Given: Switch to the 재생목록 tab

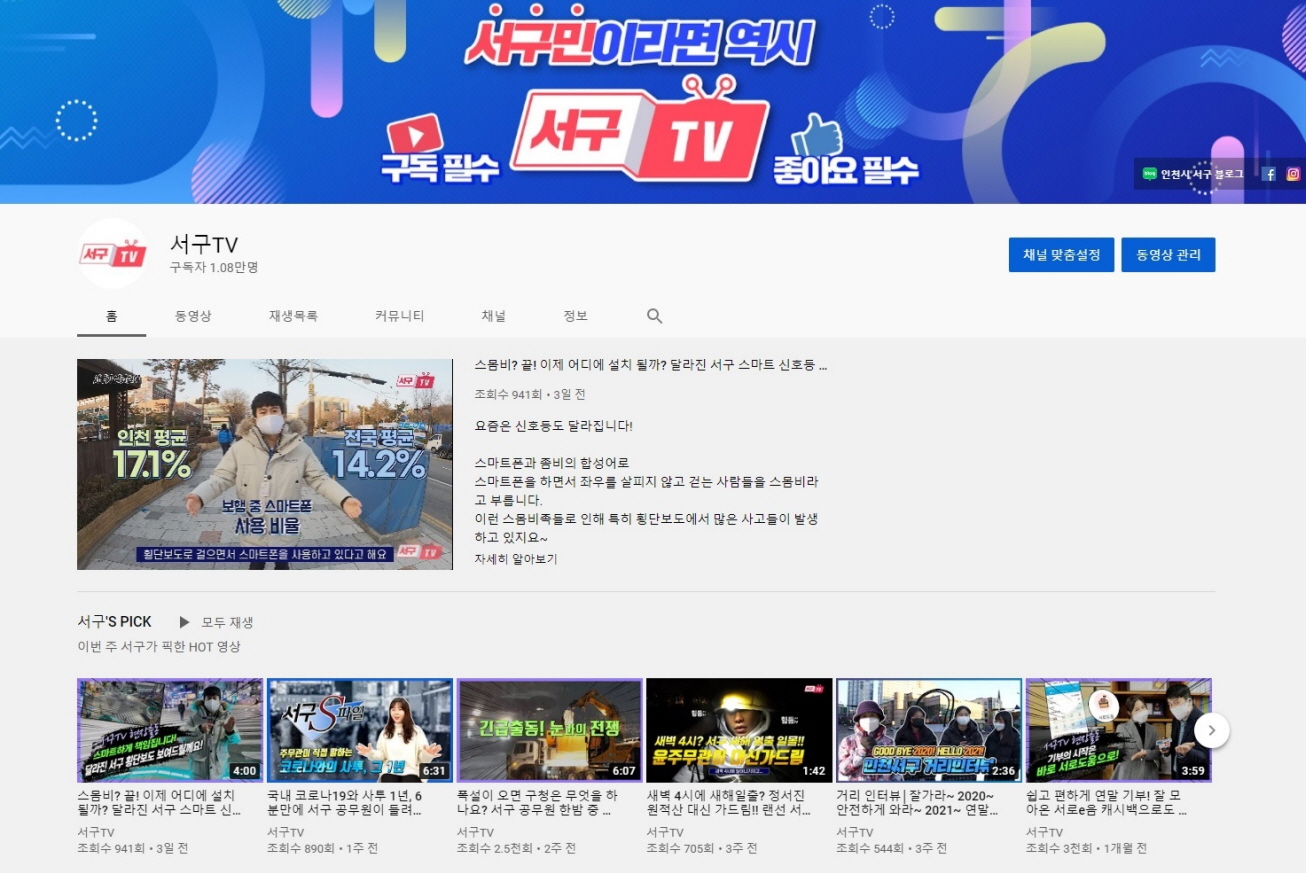Looking at the screenshot, I should [x=293, y=316].
